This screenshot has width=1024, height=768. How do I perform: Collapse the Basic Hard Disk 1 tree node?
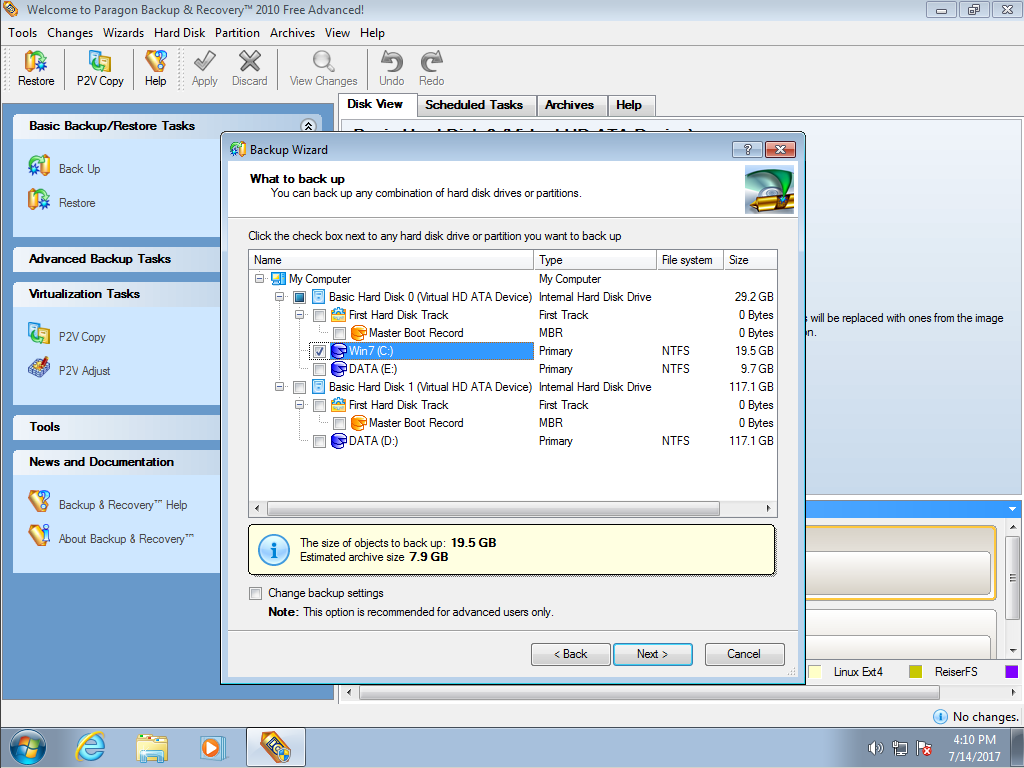pos(280,387)
